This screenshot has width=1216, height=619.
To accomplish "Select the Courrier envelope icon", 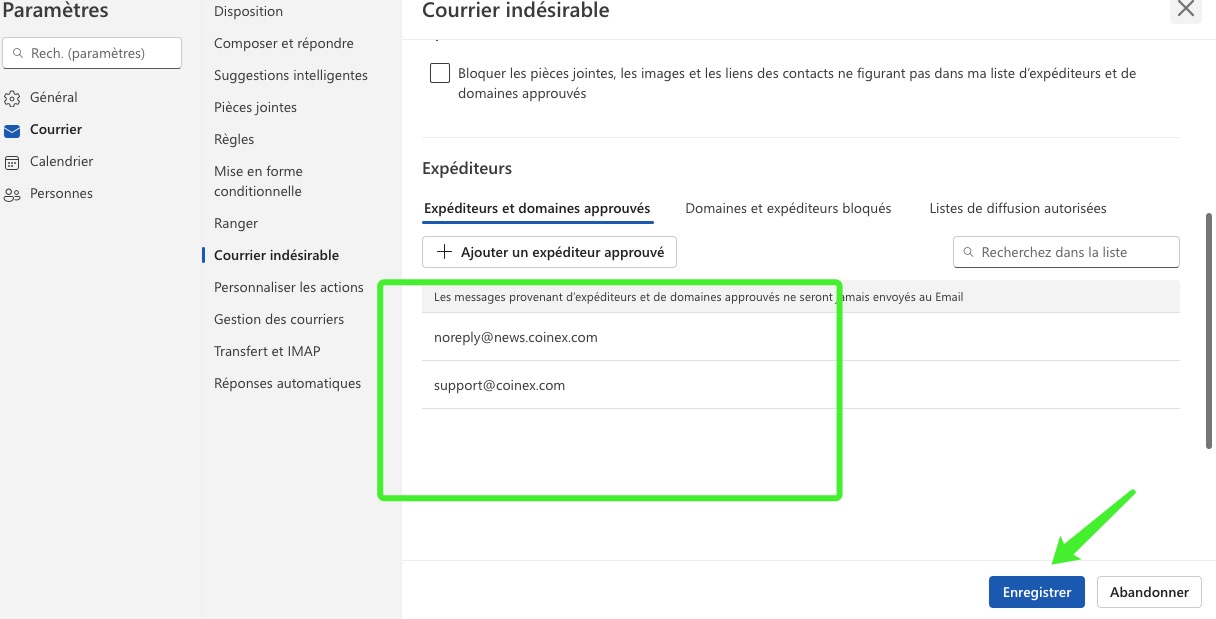I will pos(12,130).
